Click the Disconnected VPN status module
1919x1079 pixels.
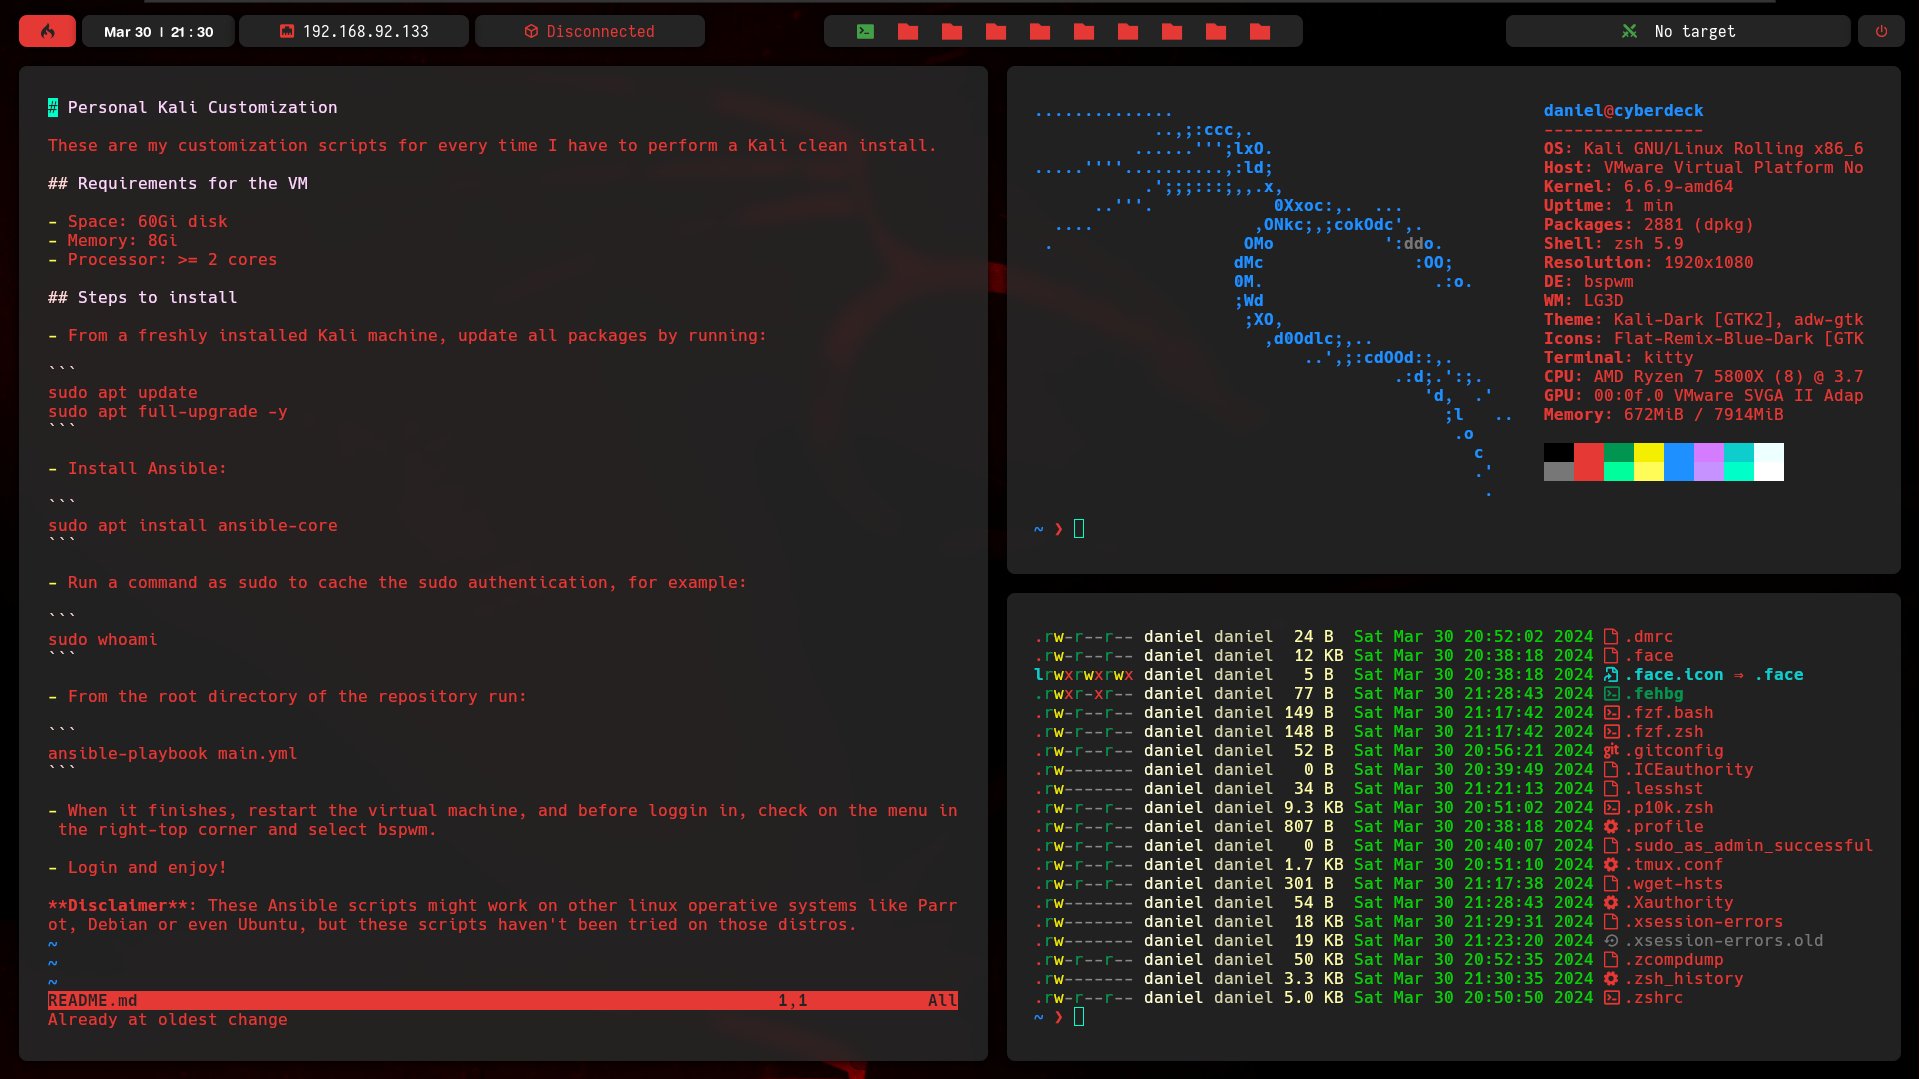[590, 31]
